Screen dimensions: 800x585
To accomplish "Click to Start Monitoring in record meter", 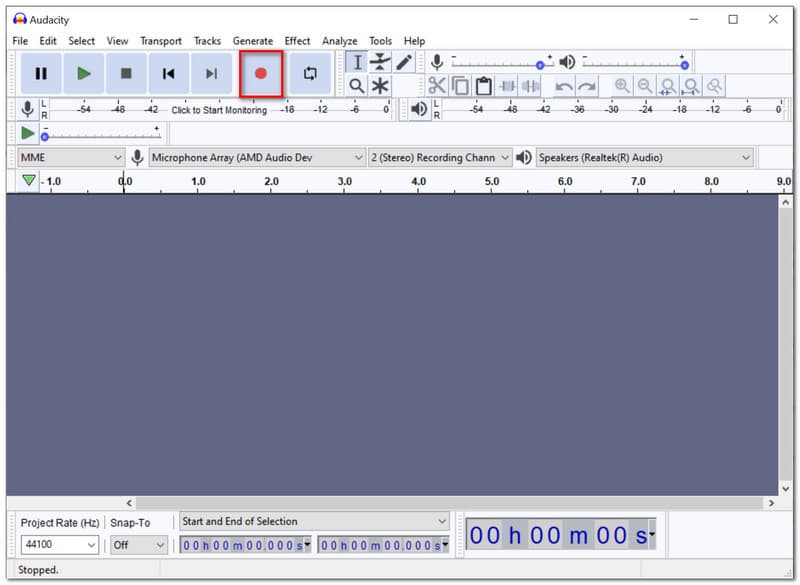I will (x=219, y=110).
